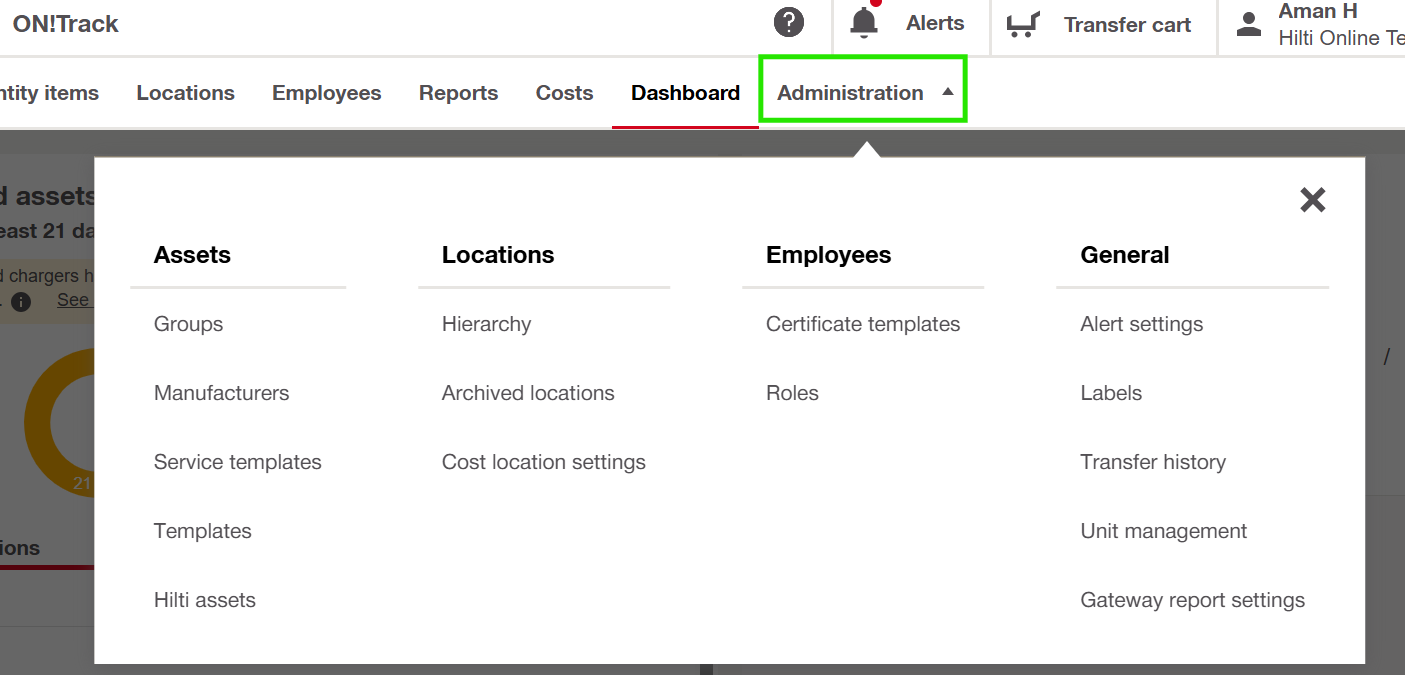Close the Administration menu with X
Image resolution: width=1405 pixels, height=675 pixels.
point(1312,200)
